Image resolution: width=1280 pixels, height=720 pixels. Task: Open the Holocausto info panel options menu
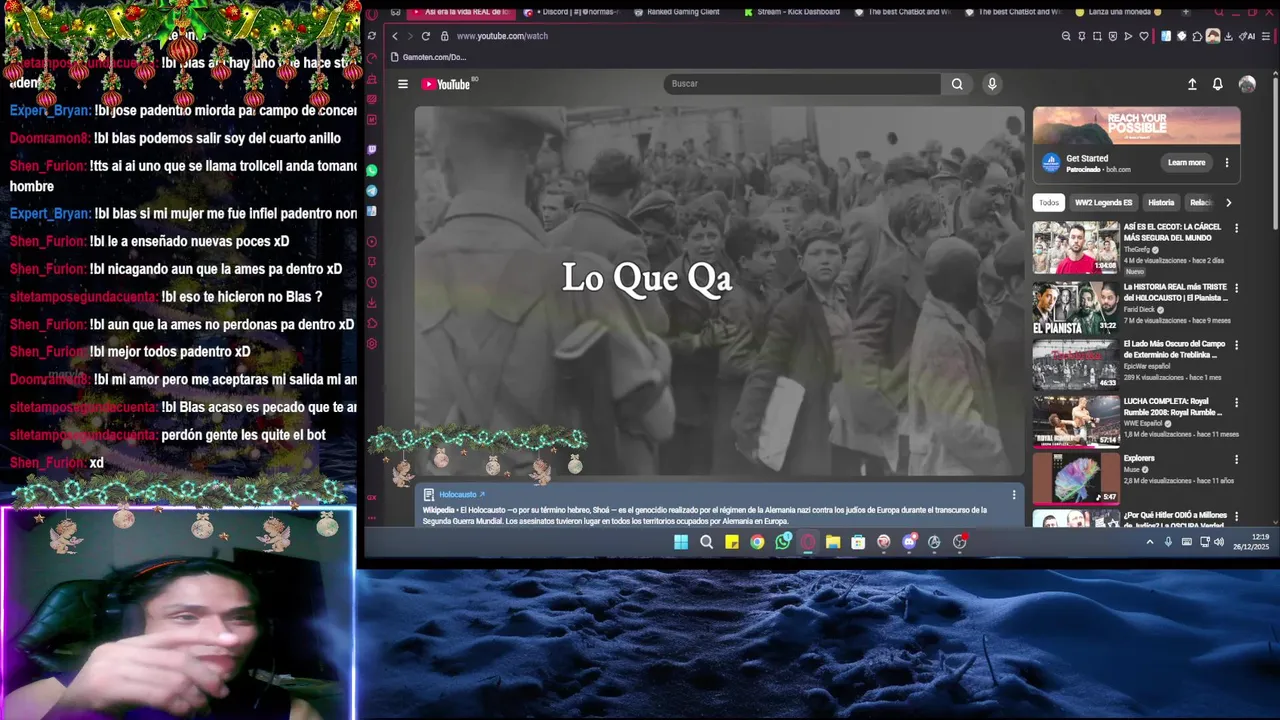click(1013, 495)
